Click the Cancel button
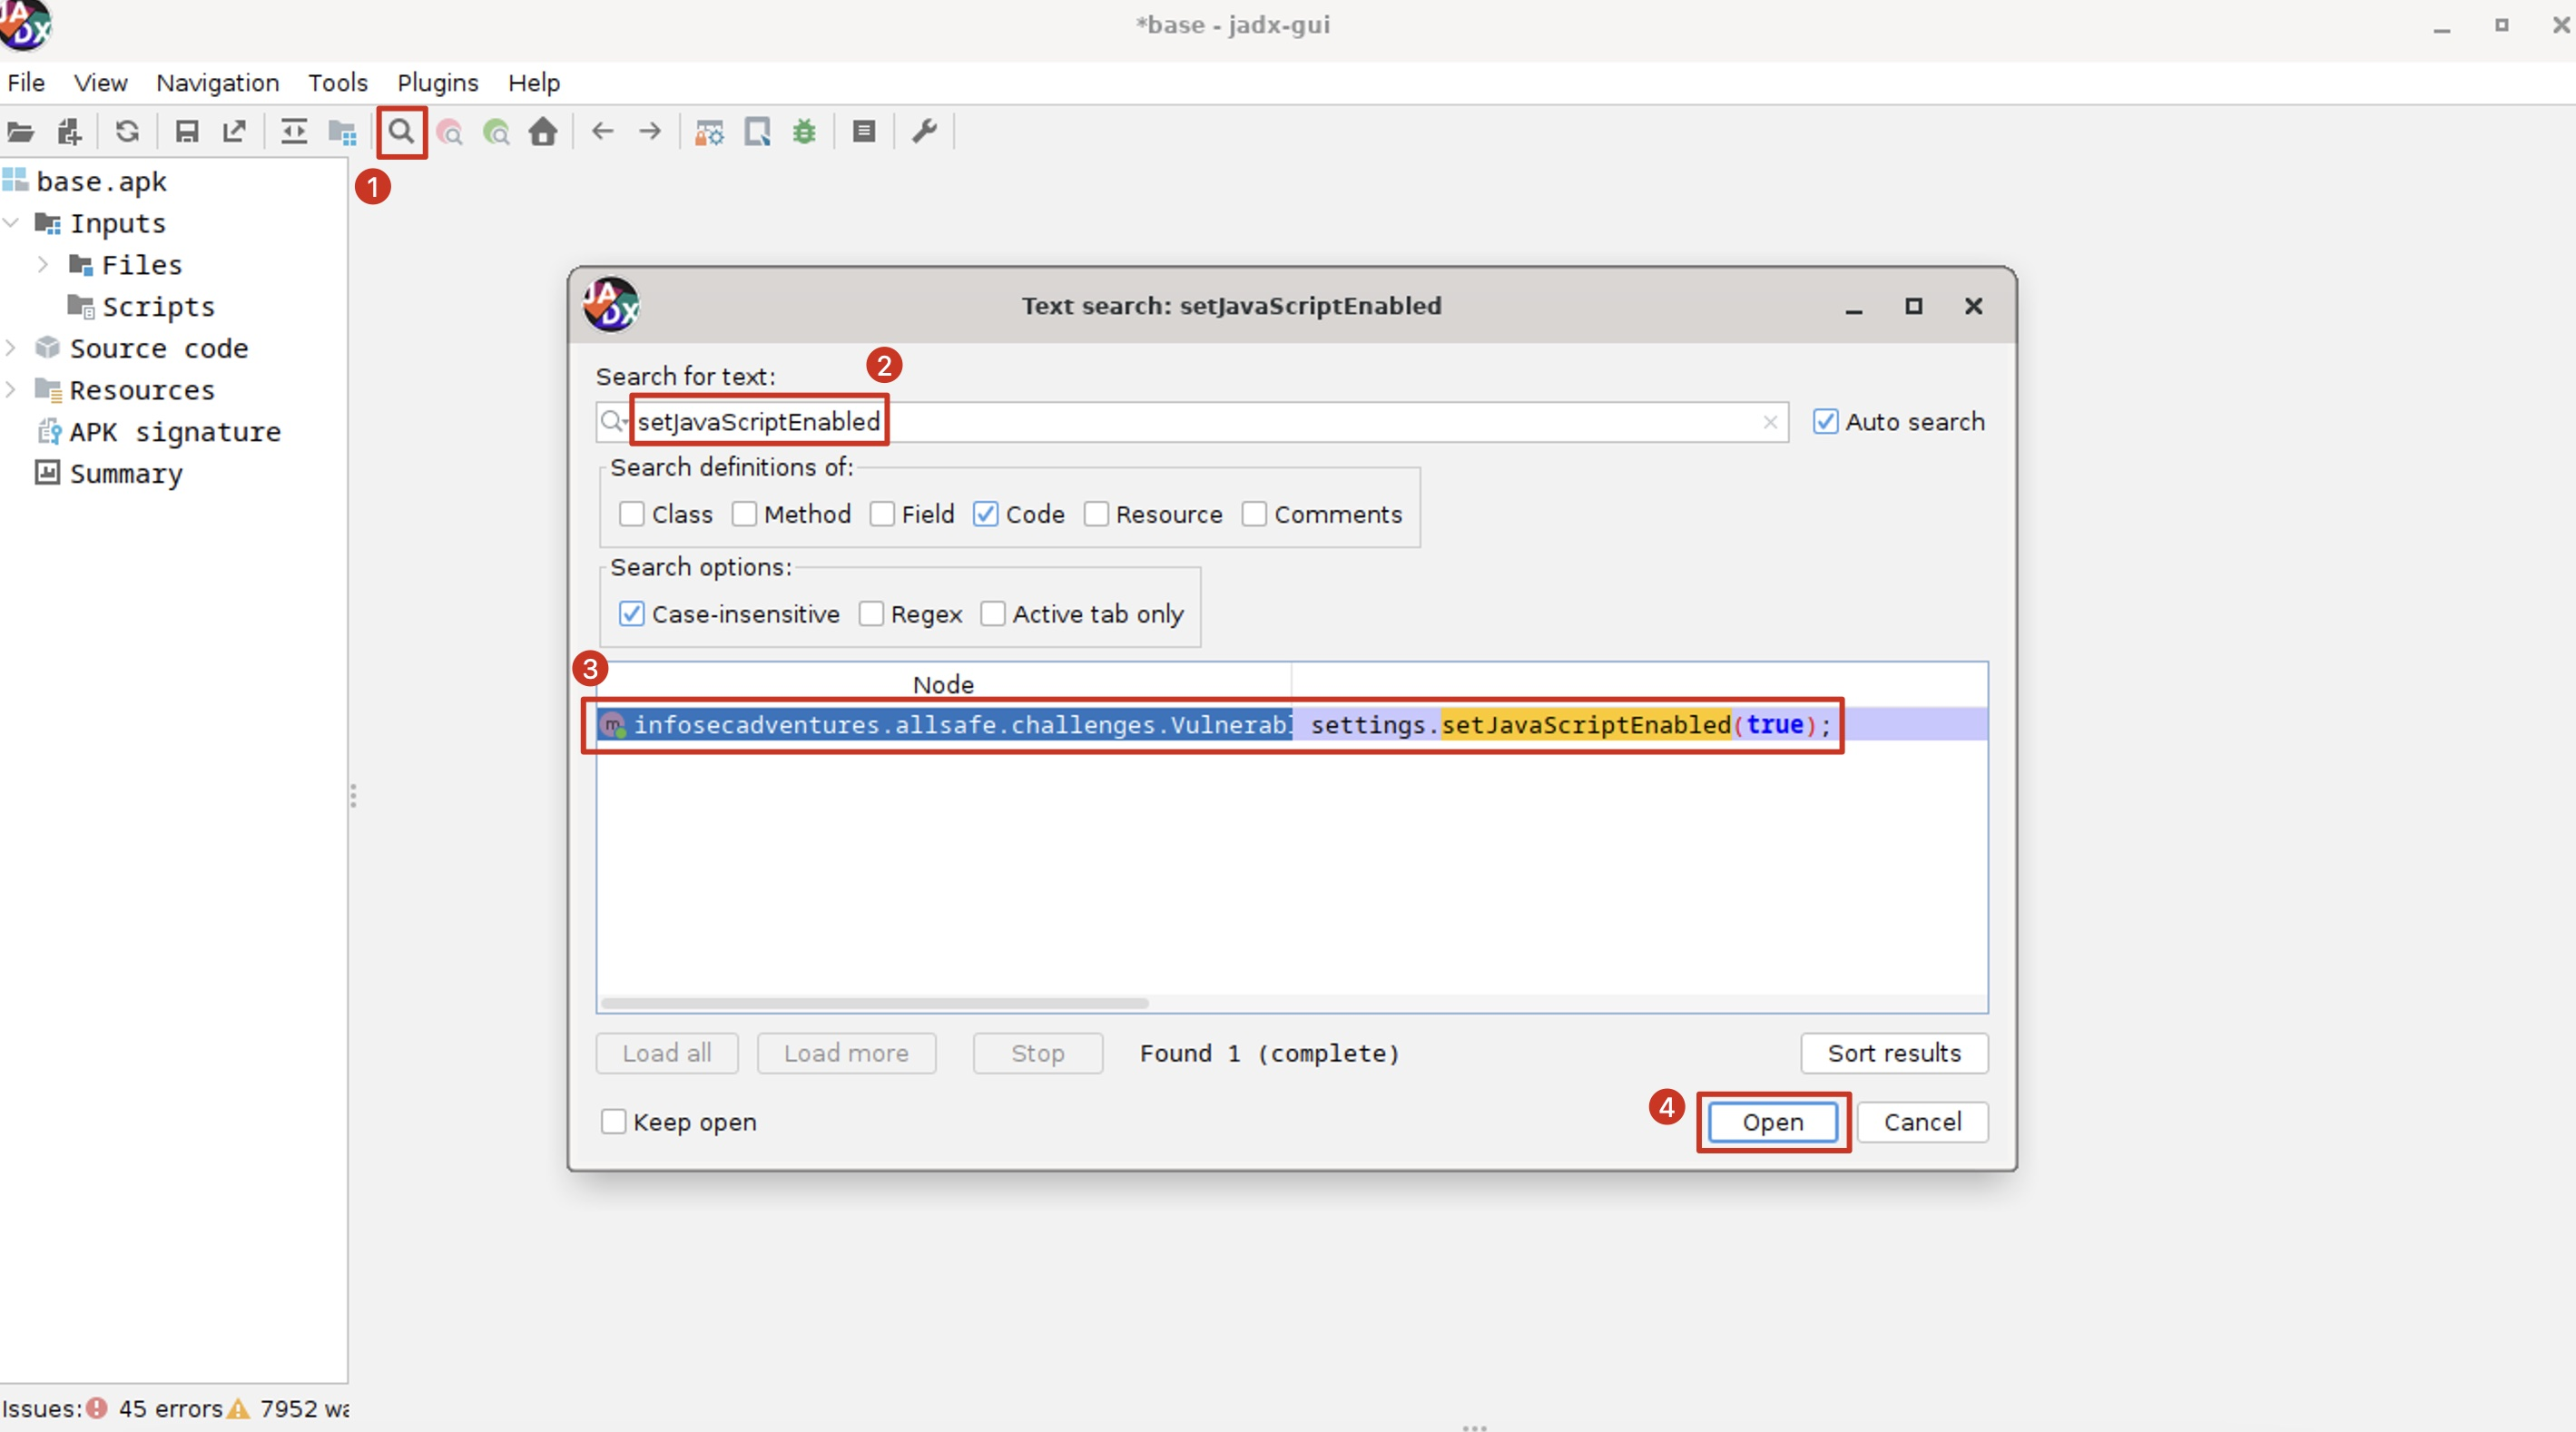The width and height of the screenshot is (2576, 1432). coord(1923,1122)
